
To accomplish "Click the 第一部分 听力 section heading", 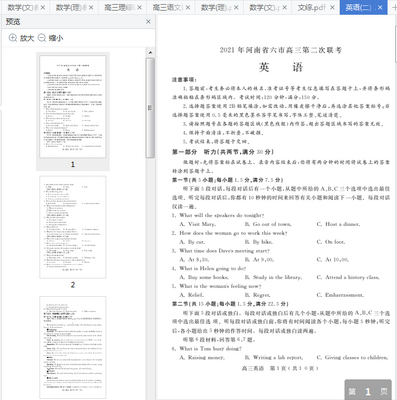I will point(223,152).
